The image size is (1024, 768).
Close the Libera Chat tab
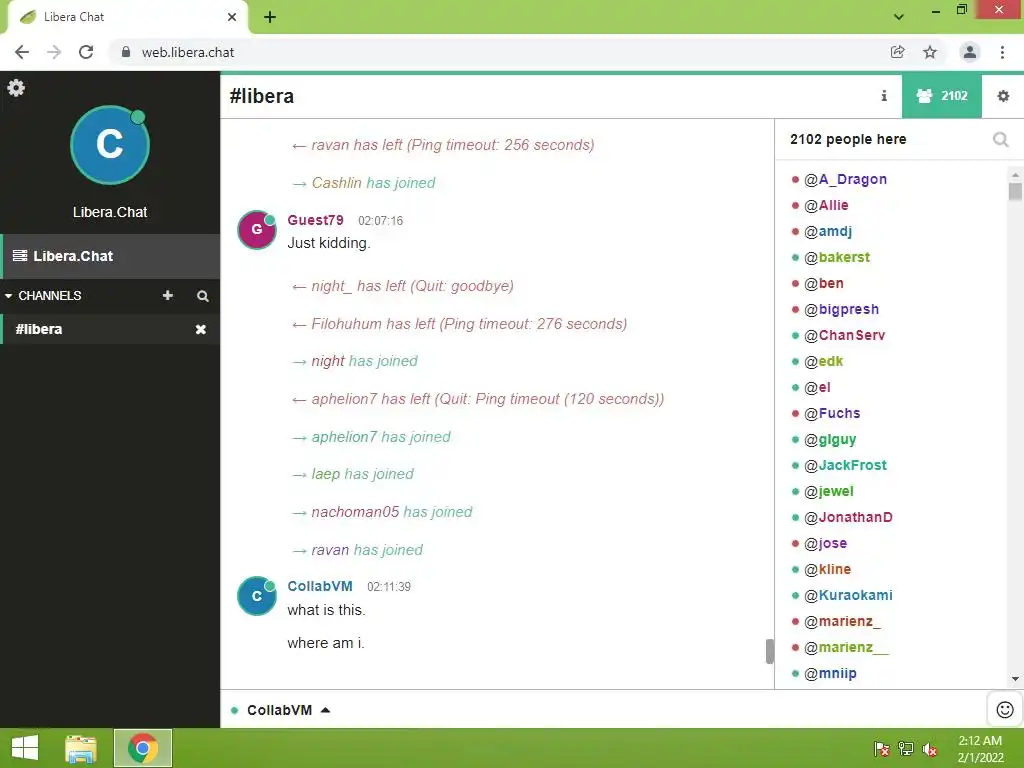(x=232, y=17)
